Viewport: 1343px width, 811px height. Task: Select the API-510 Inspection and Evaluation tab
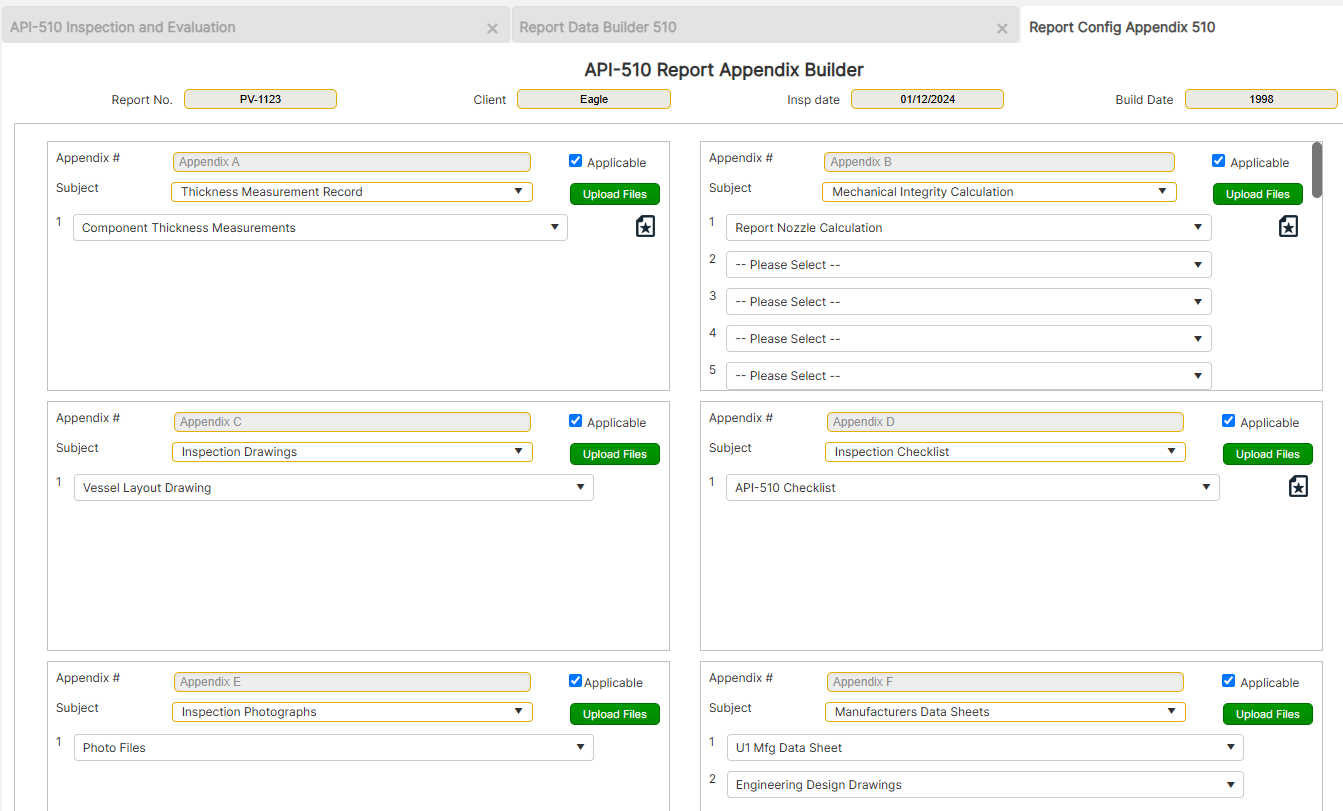click(x=122, y=27)
